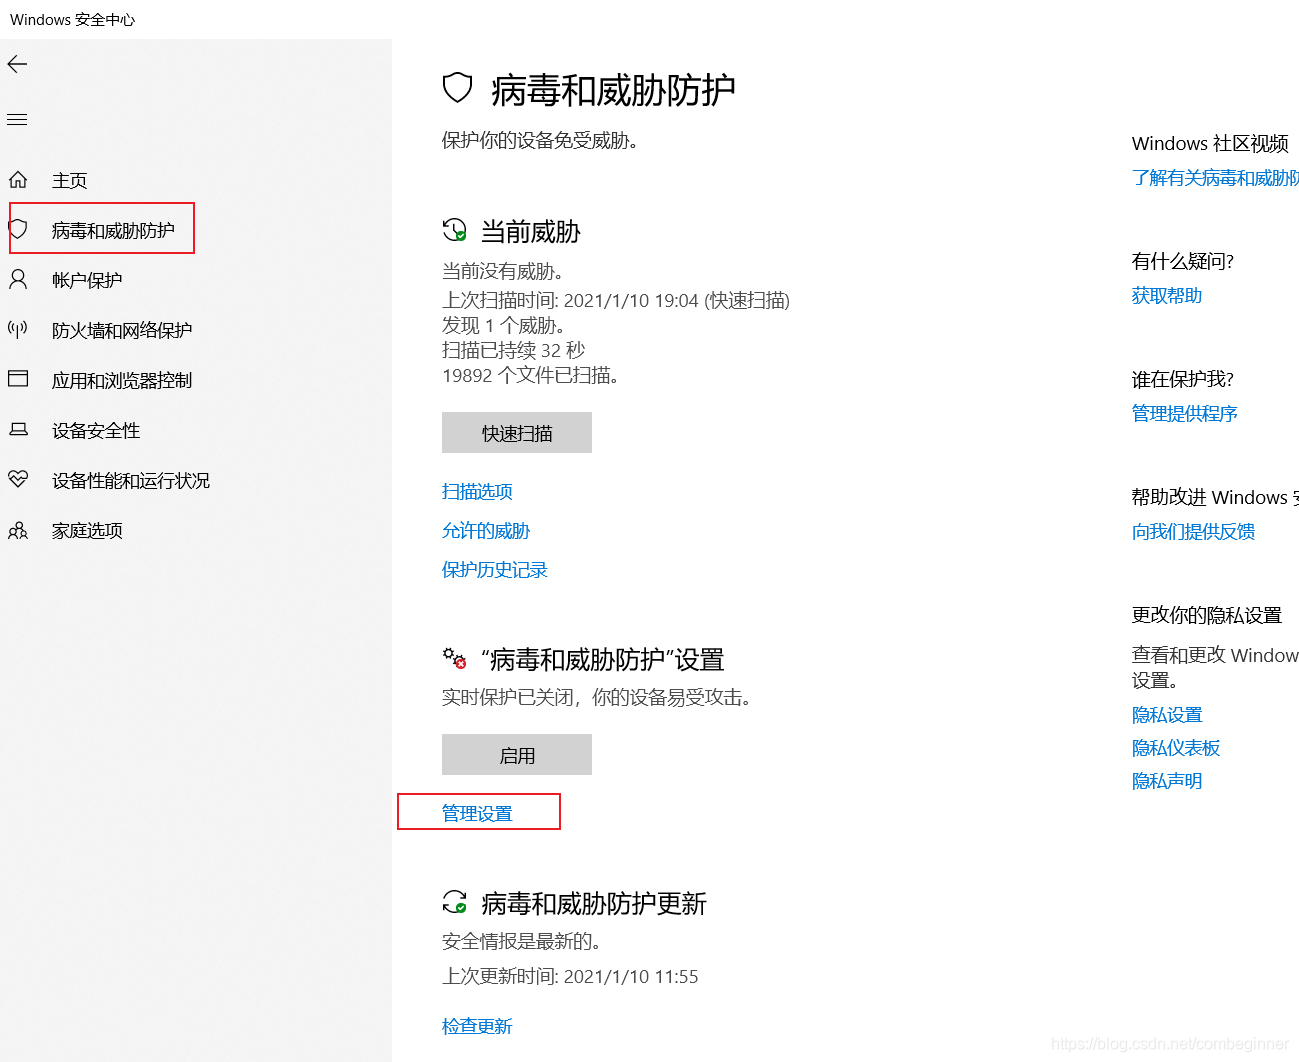Click 启用 to turn on real-time protection
Screen dimensions: 1299x1062
[517, 754]
